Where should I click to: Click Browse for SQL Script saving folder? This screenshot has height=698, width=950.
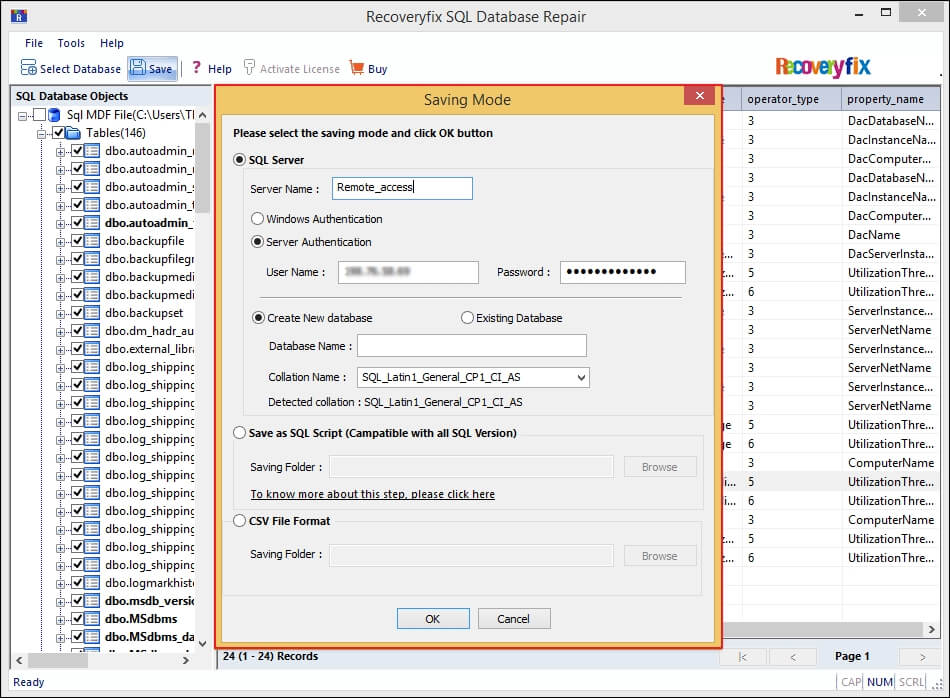pyautogui.click(x=659, y=467)
